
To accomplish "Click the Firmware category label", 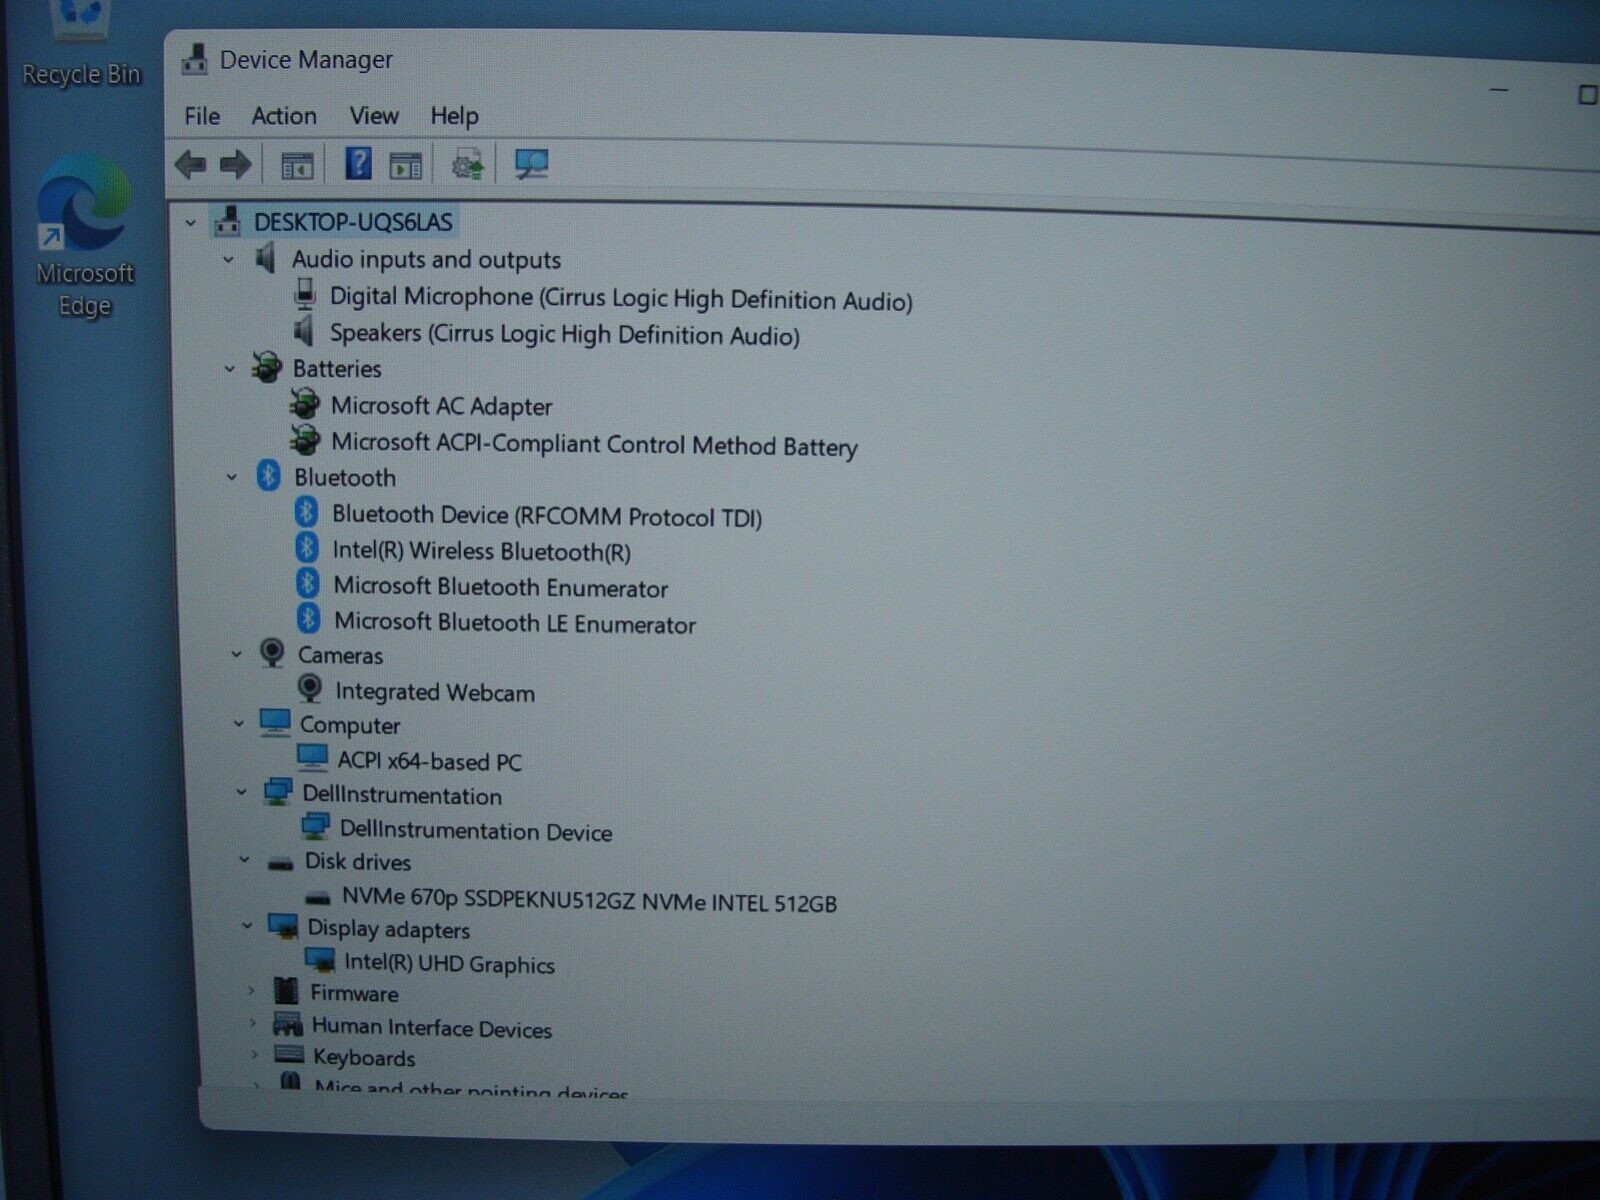I will (x=354, y=993).
